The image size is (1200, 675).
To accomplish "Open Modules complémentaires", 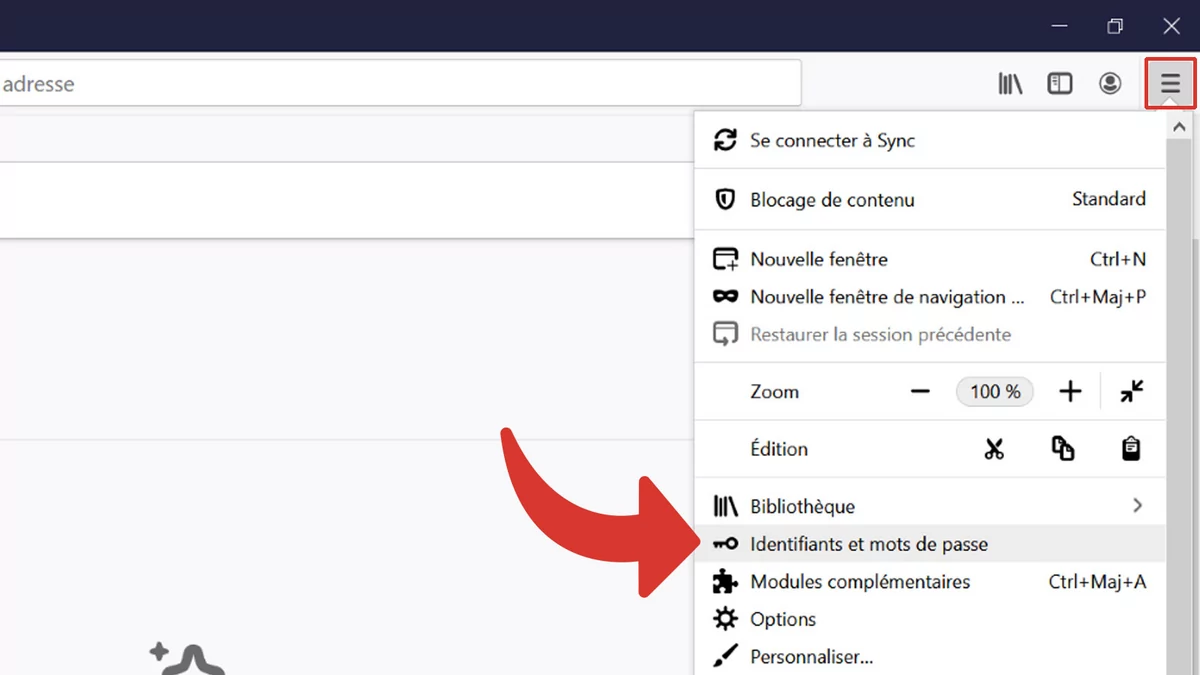I will tap(860, 582).
